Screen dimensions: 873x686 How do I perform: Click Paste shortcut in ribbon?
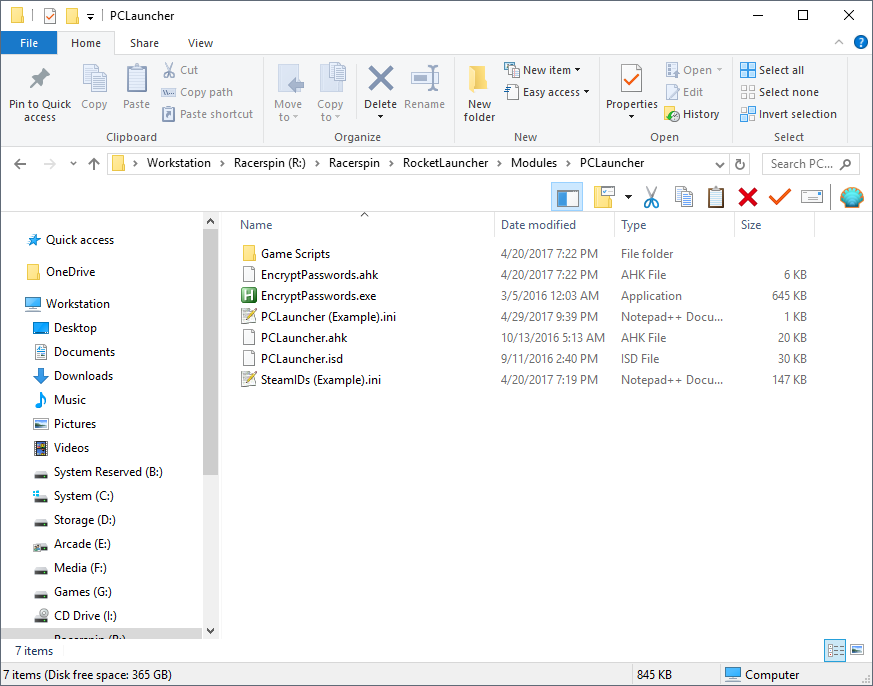(207, 114)
